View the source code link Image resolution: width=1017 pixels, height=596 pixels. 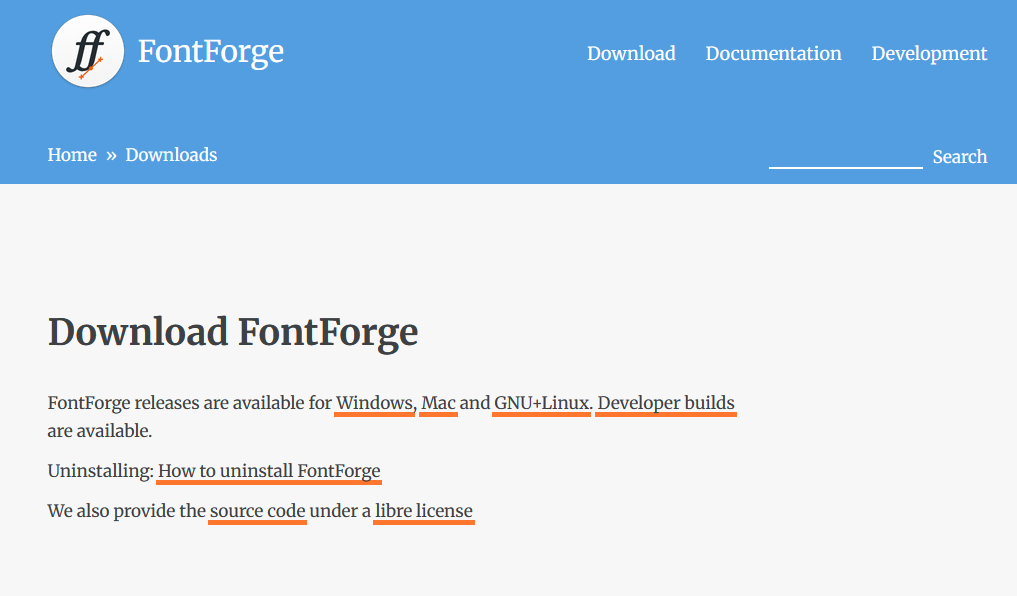click(x=257, y=511)
